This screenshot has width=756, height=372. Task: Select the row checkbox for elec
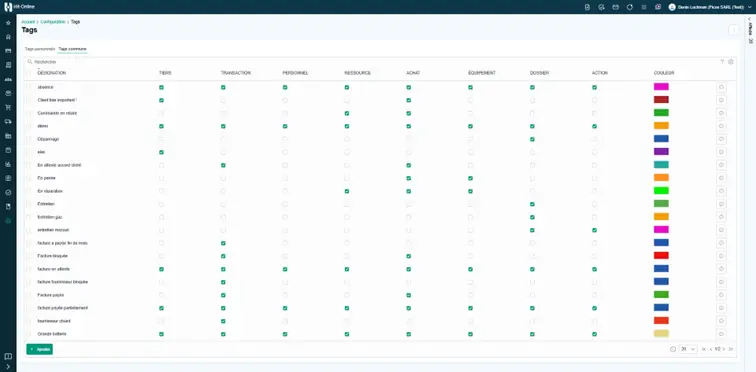(28, 152)
